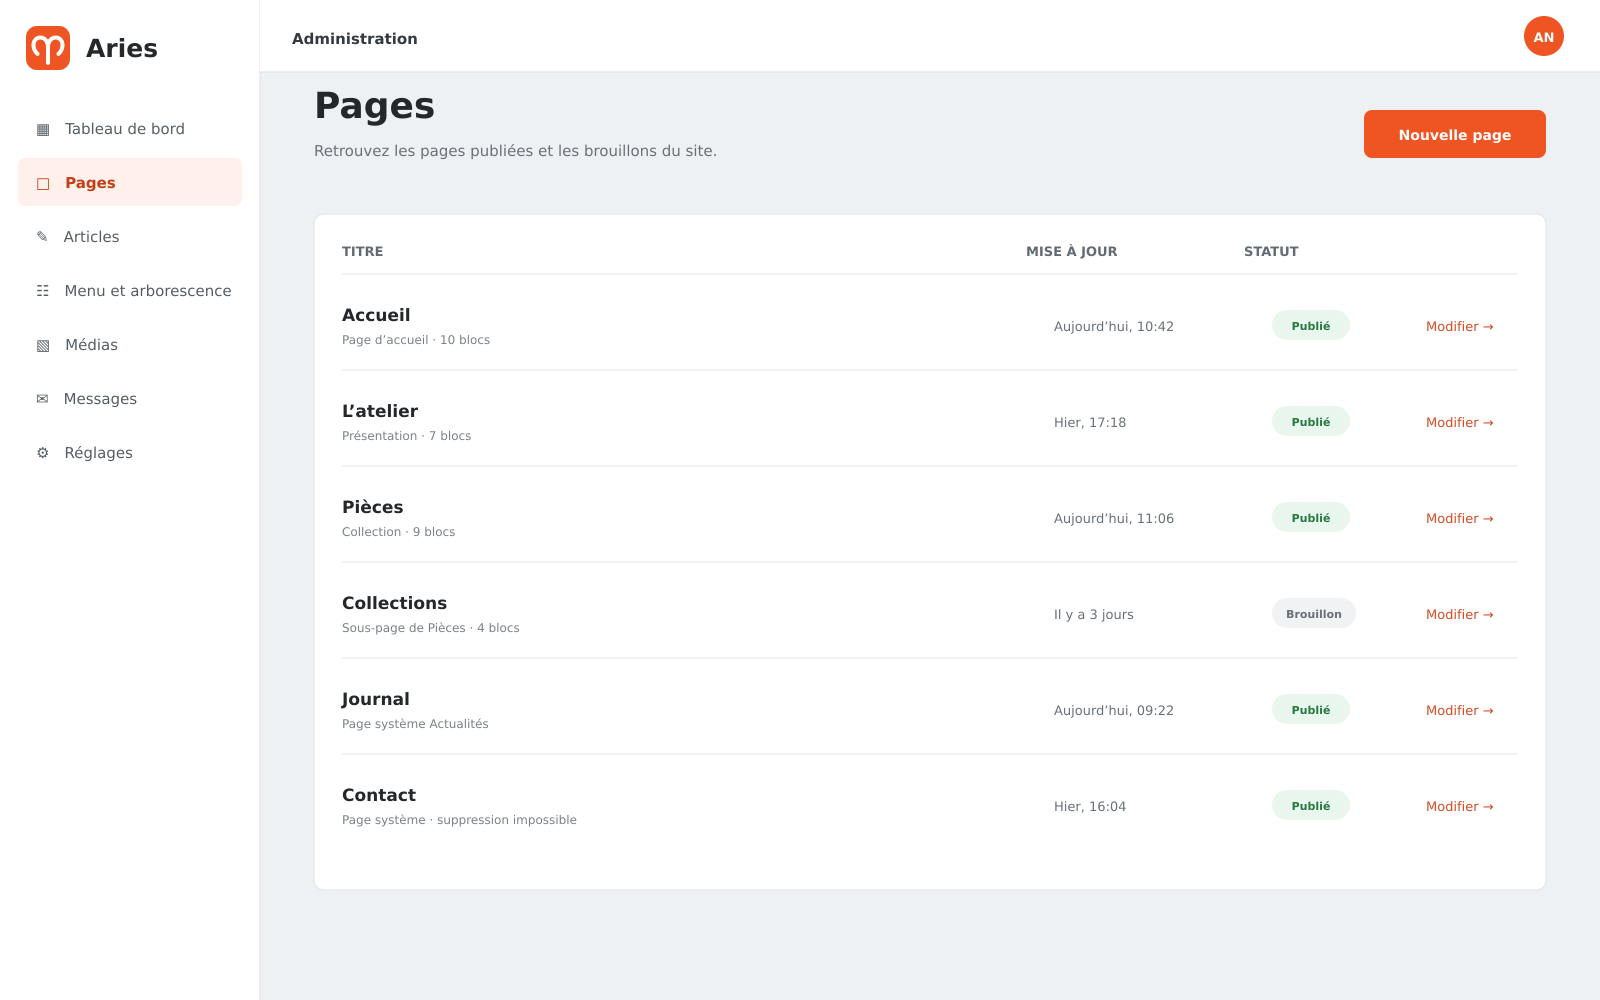Image resolution: width=1600 pixels, height=1000 pixels.
Task: Create a page with Nouvelle page button
Action: point(1455,134)
